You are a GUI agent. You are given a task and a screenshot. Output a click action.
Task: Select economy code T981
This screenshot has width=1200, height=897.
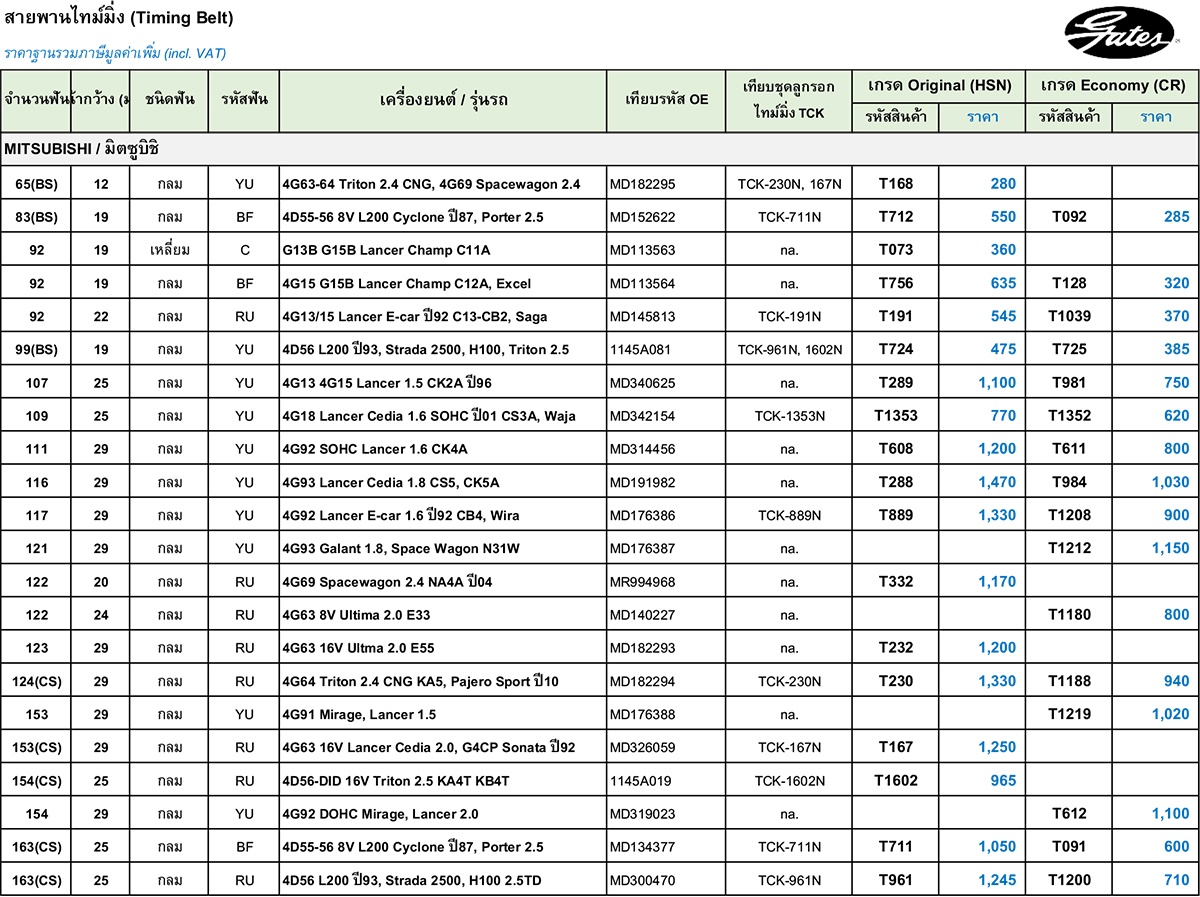1069,382
